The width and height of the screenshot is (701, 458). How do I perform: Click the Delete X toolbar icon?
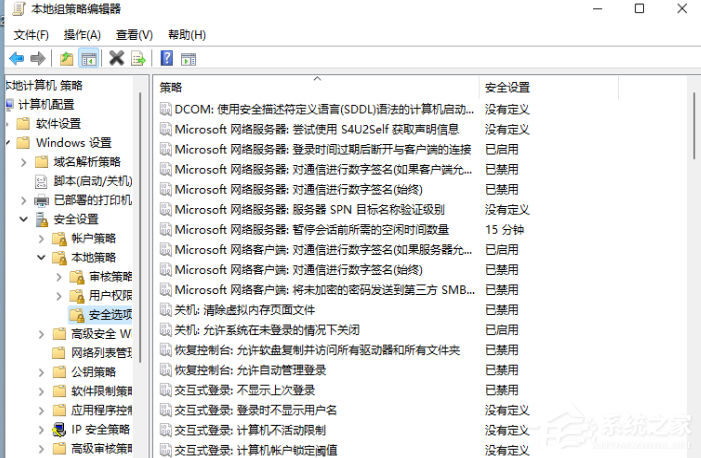click(116, 58)
